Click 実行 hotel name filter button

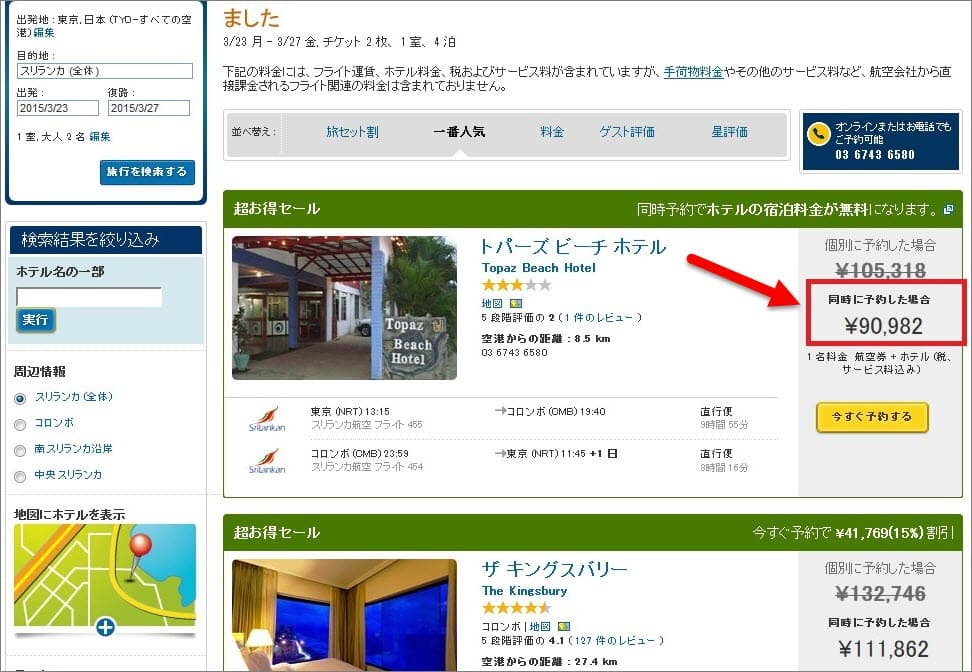tap(35, 320)
